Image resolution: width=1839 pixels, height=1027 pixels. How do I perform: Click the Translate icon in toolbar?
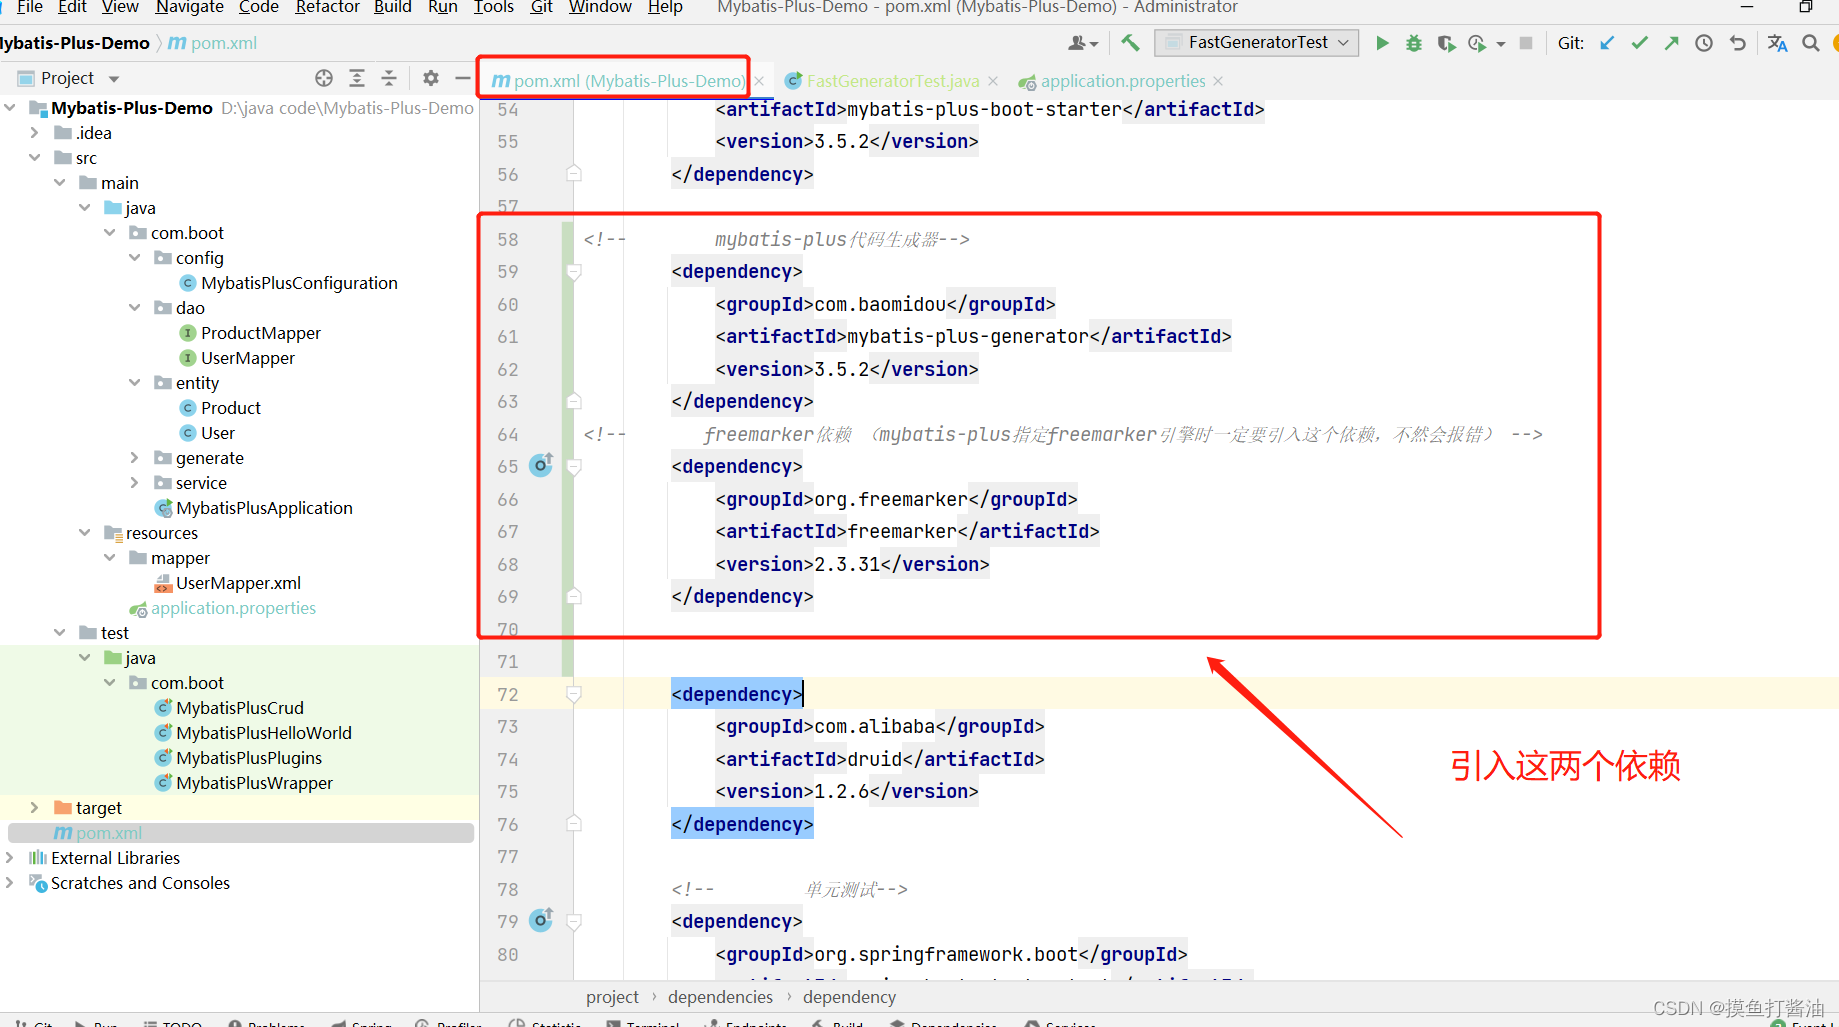(x=1777, y=43)
